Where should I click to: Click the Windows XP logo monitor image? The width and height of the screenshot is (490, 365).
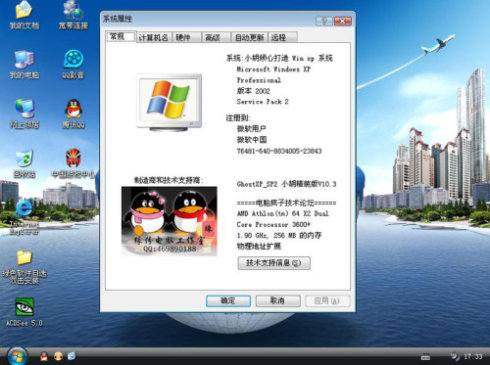point(169,103)
